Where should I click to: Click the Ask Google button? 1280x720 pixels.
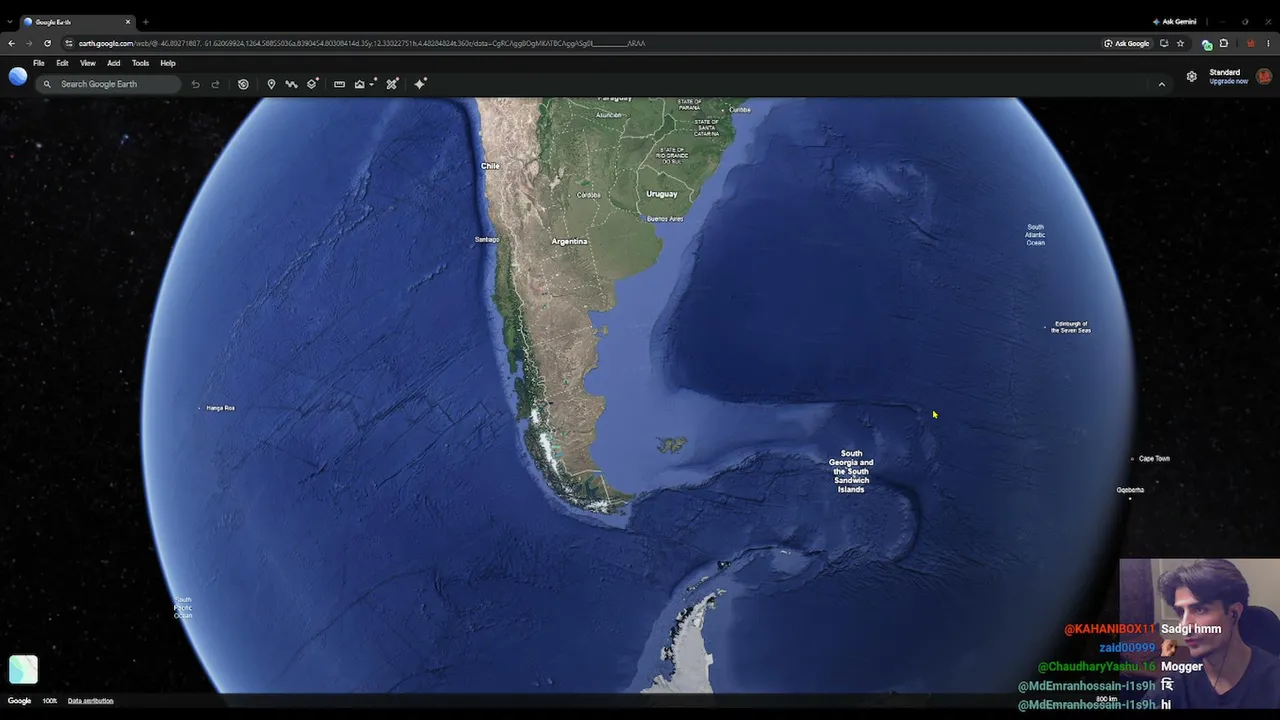click(x=1127, y=43)
